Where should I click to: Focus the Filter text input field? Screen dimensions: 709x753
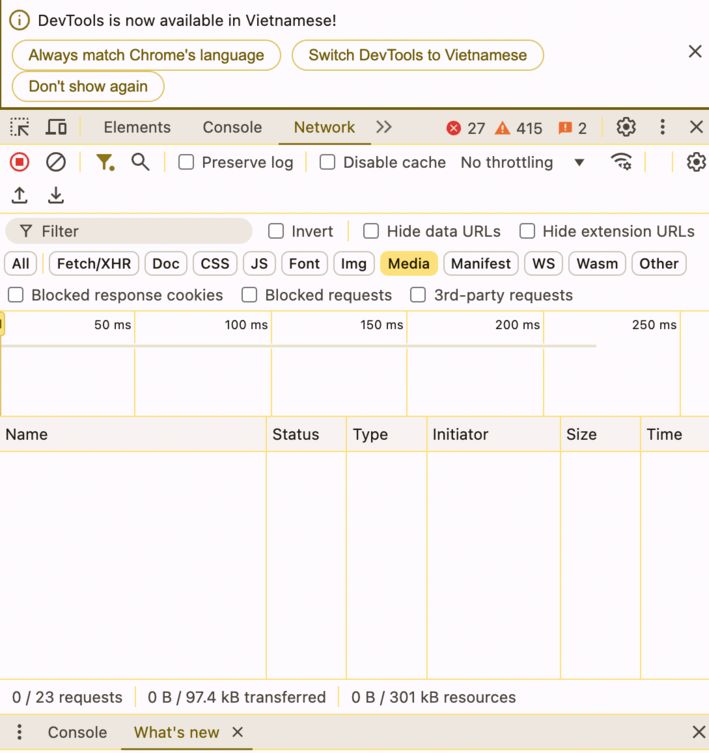[x=129, y=231]
